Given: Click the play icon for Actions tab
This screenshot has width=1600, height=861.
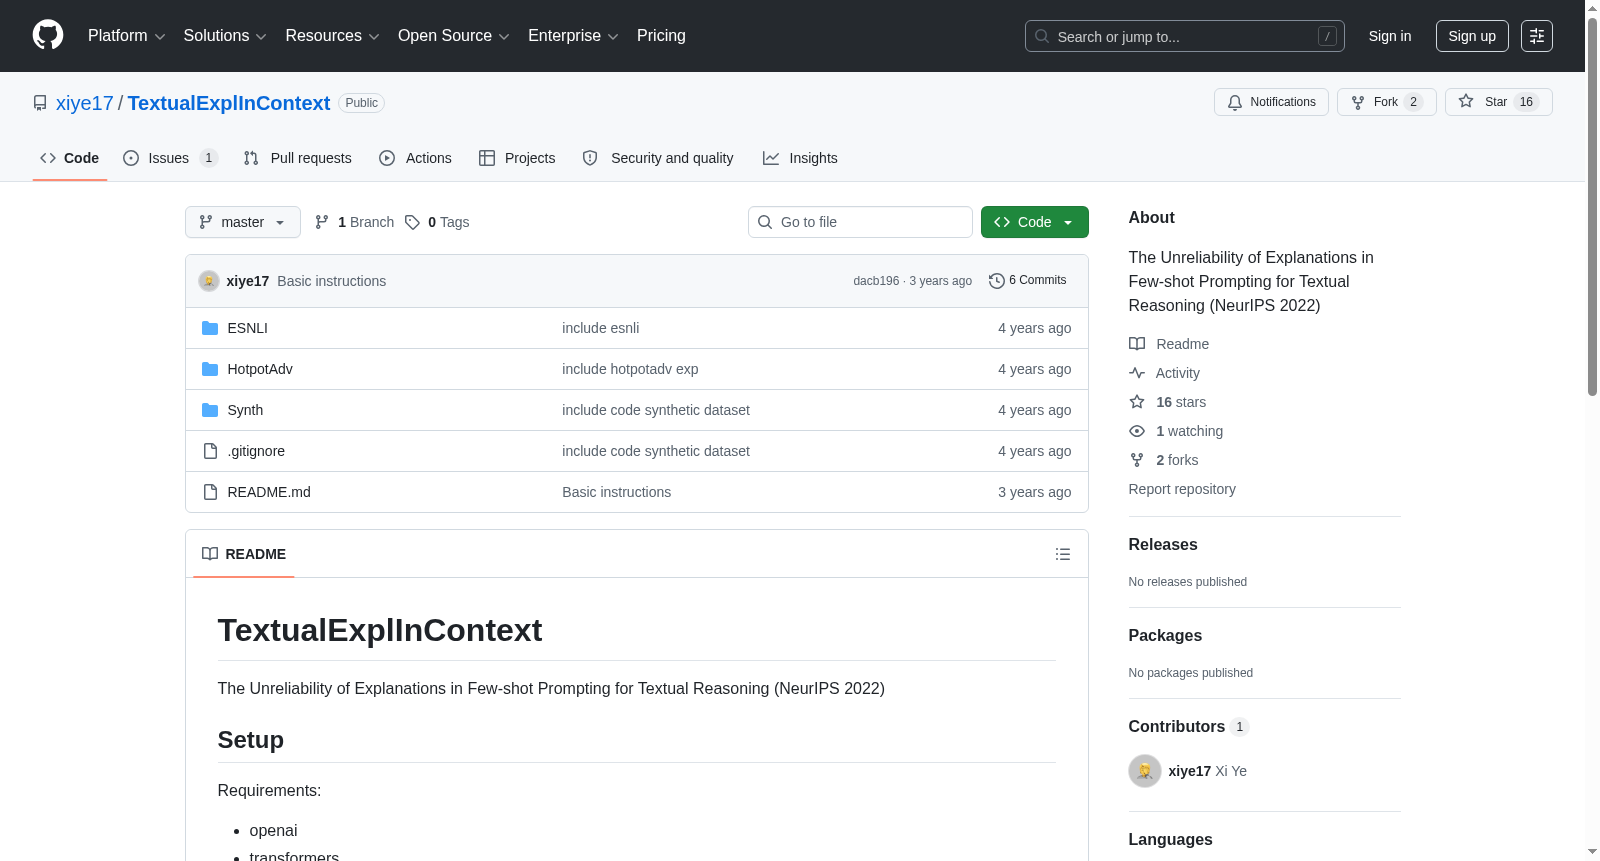Looking at the screenshot, I should [387, 158].
